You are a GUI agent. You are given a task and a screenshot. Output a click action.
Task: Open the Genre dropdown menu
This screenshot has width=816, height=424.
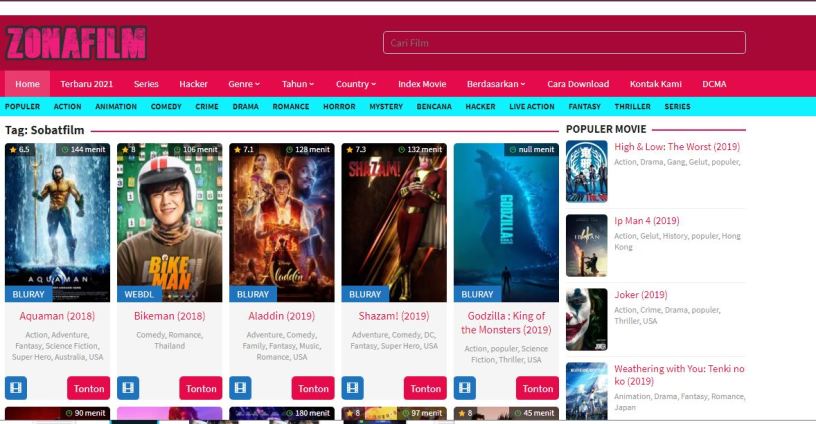click(x=244, y=84)
